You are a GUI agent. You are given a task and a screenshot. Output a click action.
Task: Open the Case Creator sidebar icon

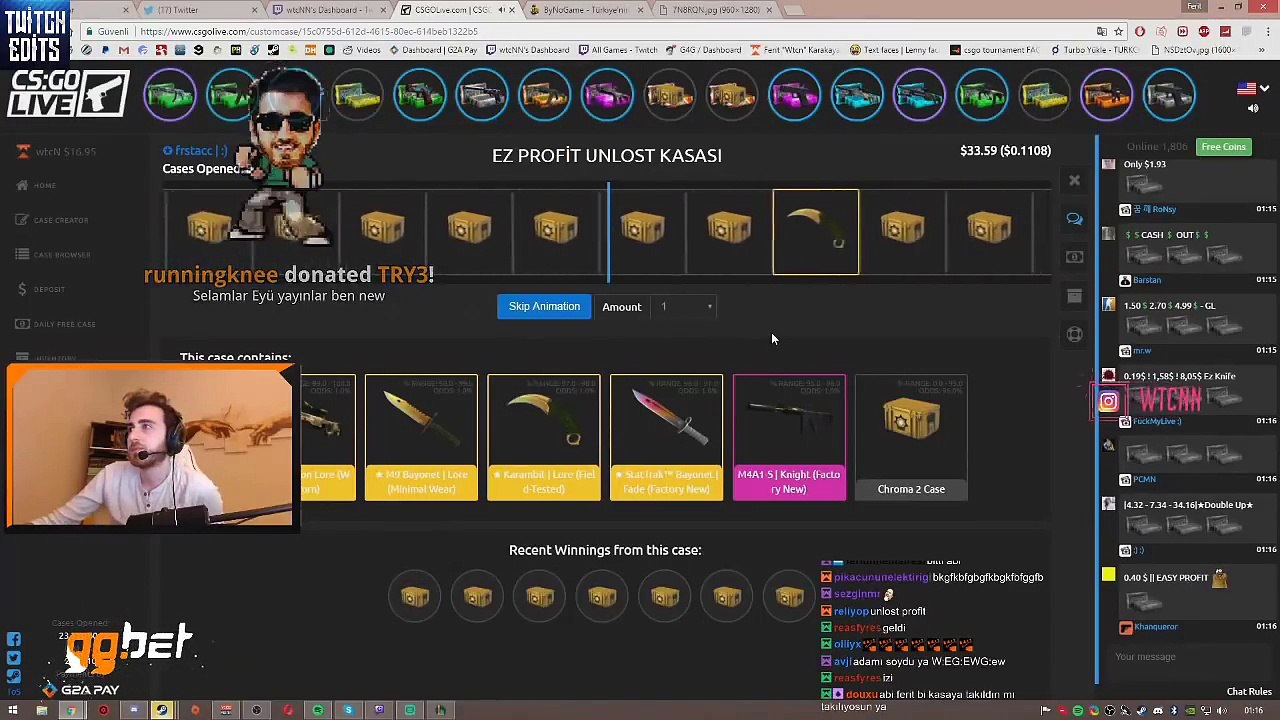22,220
